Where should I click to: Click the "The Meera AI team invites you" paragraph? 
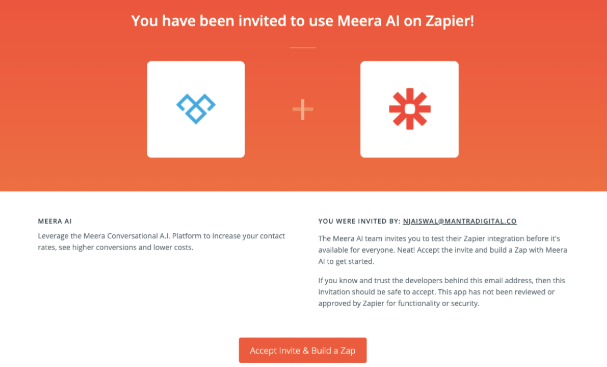click(x=443, y=250)
